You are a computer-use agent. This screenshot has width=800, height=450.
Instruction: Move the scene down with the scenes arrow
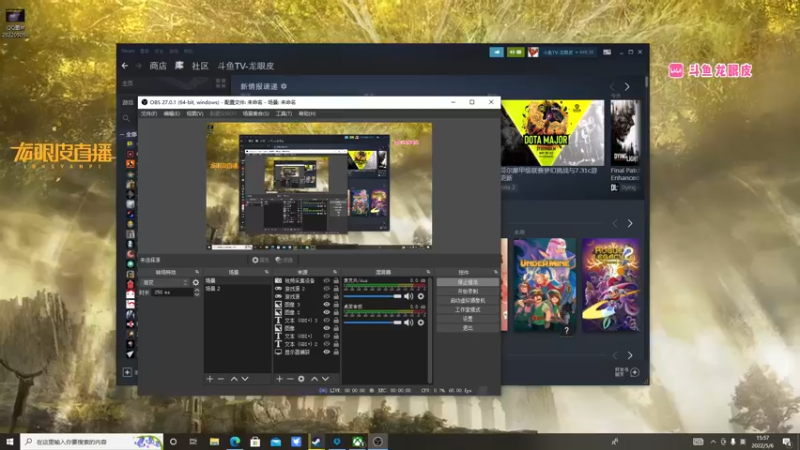click(x=245, y=379)
